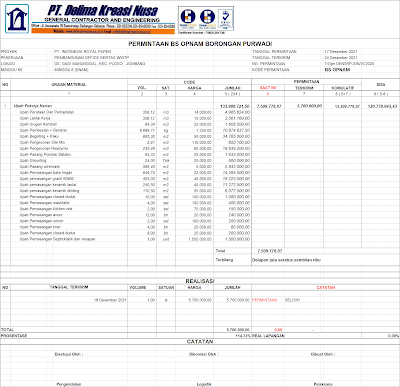
Task: Click the "TANGGAL PERMINTAAN" label cell
Action: (274, 52)
